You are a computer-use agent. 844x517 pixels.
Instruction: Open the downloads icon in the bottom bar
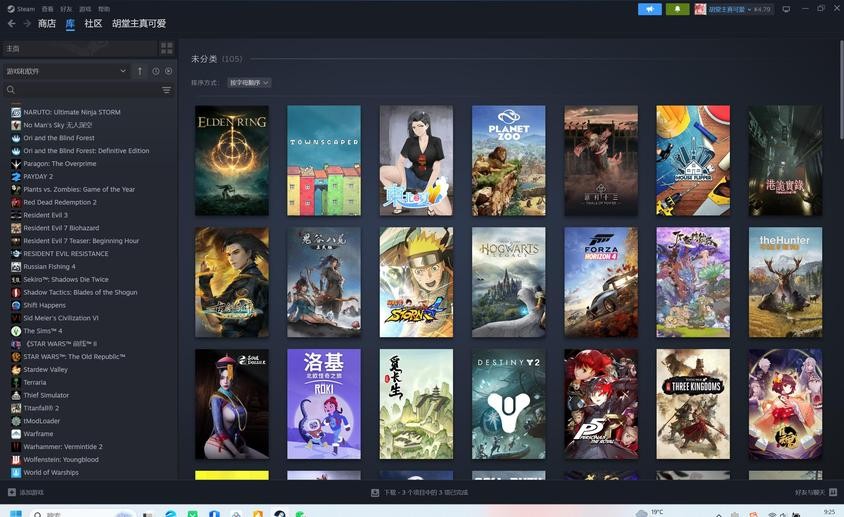[375, 492]
